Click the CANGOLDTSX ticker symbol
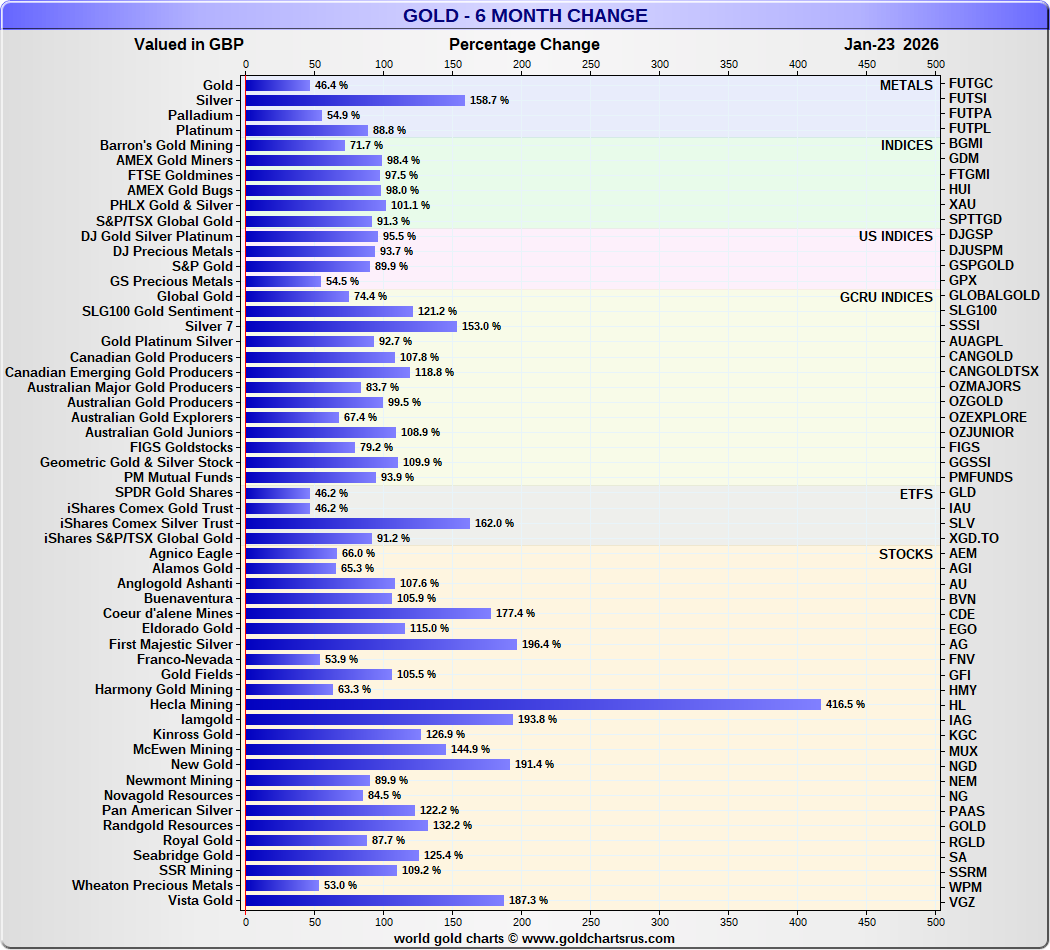This screenshot has width=1050, height=950. pyautogui.click(x=993, y=371)
